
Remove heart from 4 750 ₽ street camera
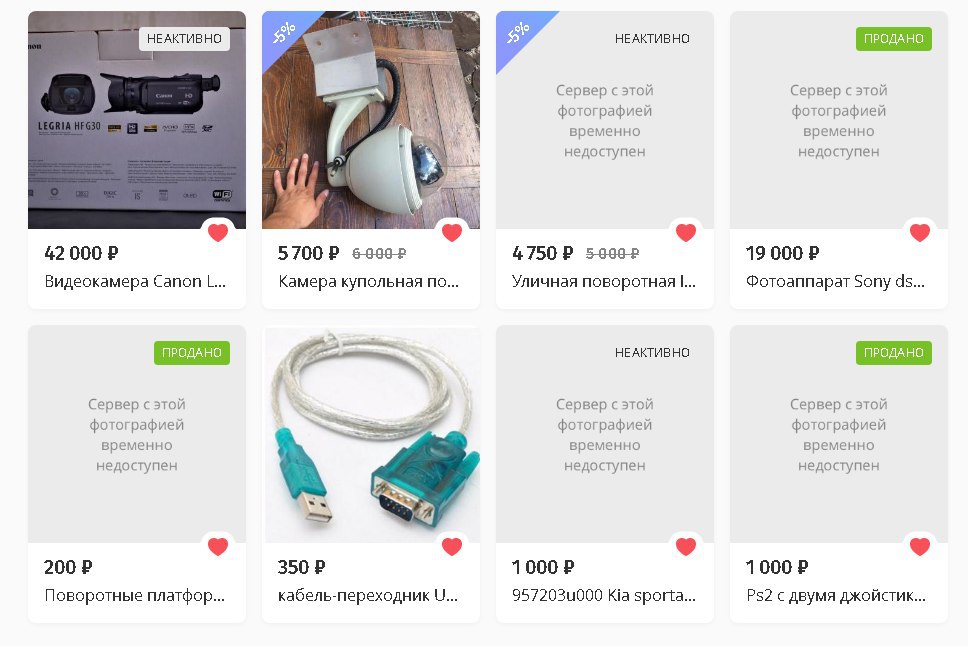coord(686,233)
